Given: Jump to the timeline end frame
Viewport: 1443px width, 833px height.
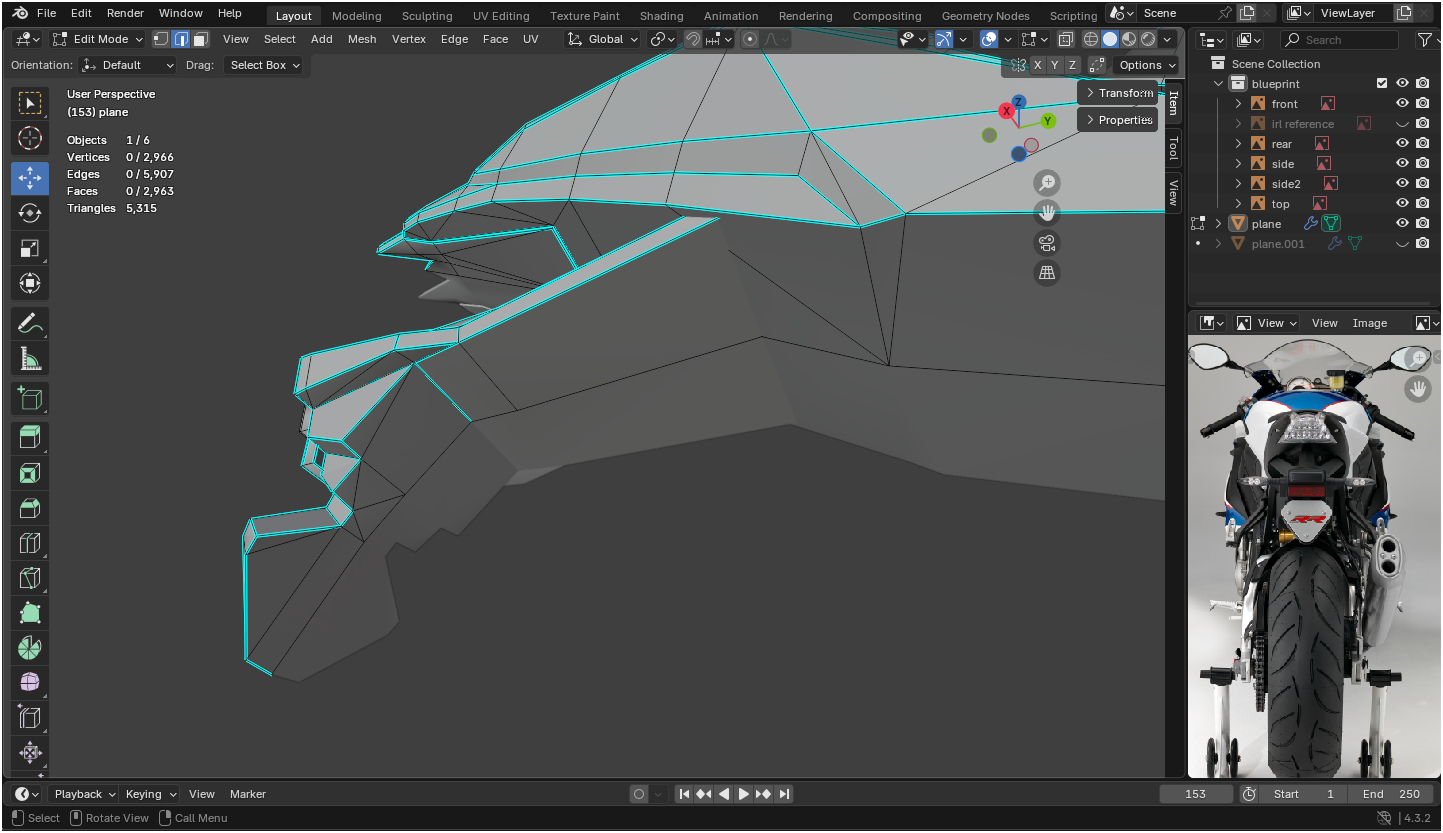Looking at the screenshot, I should click(x=784, y=794).
